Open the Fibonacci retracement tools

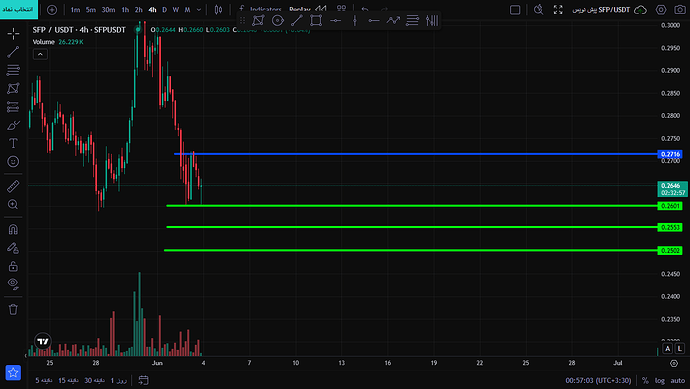coord(13,70)
